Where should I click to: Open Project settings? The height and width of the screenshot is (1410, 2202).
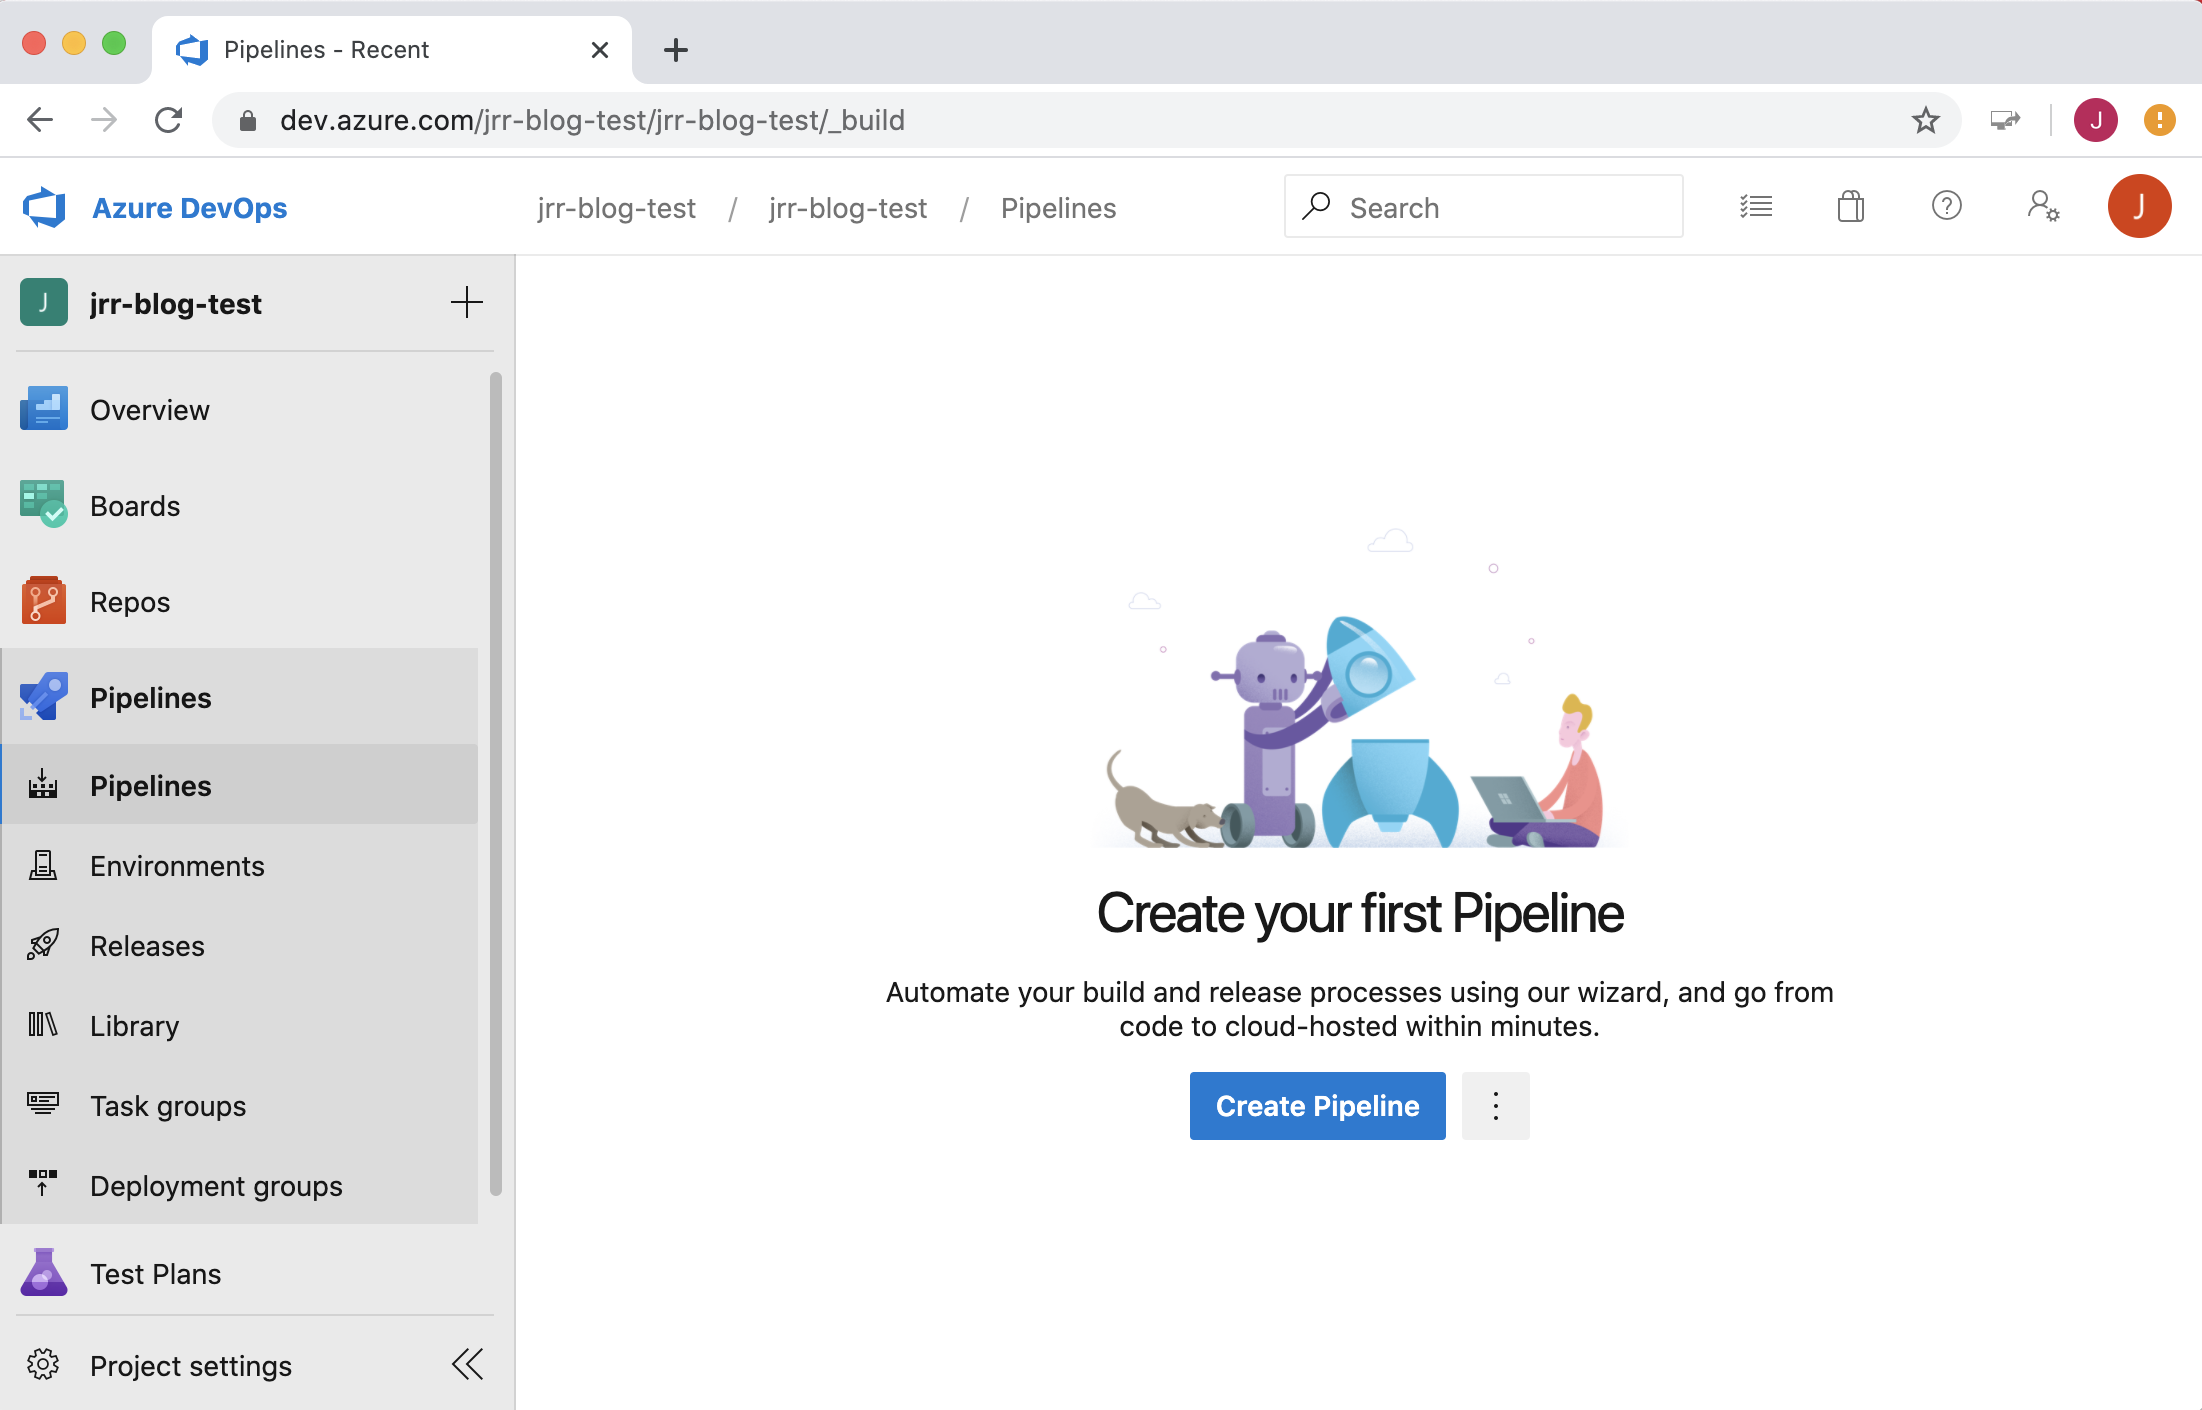(190, 1366)
